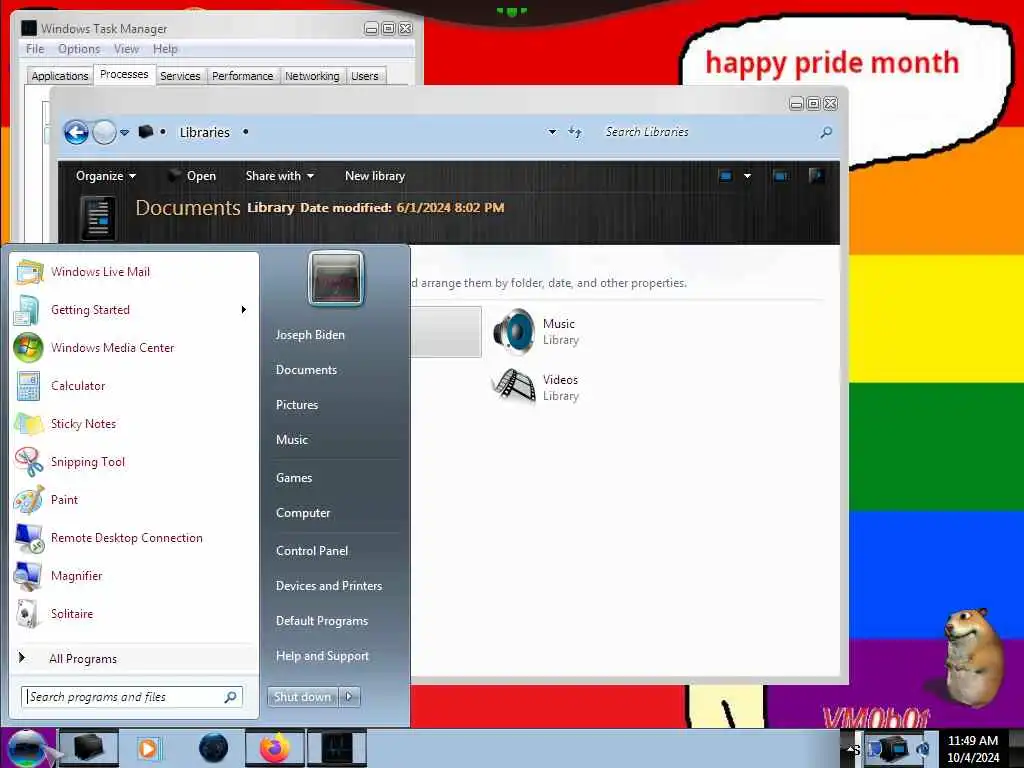Open the Share with dropdown
This screenshot has height=768, width=1024.
coord(280,176)
